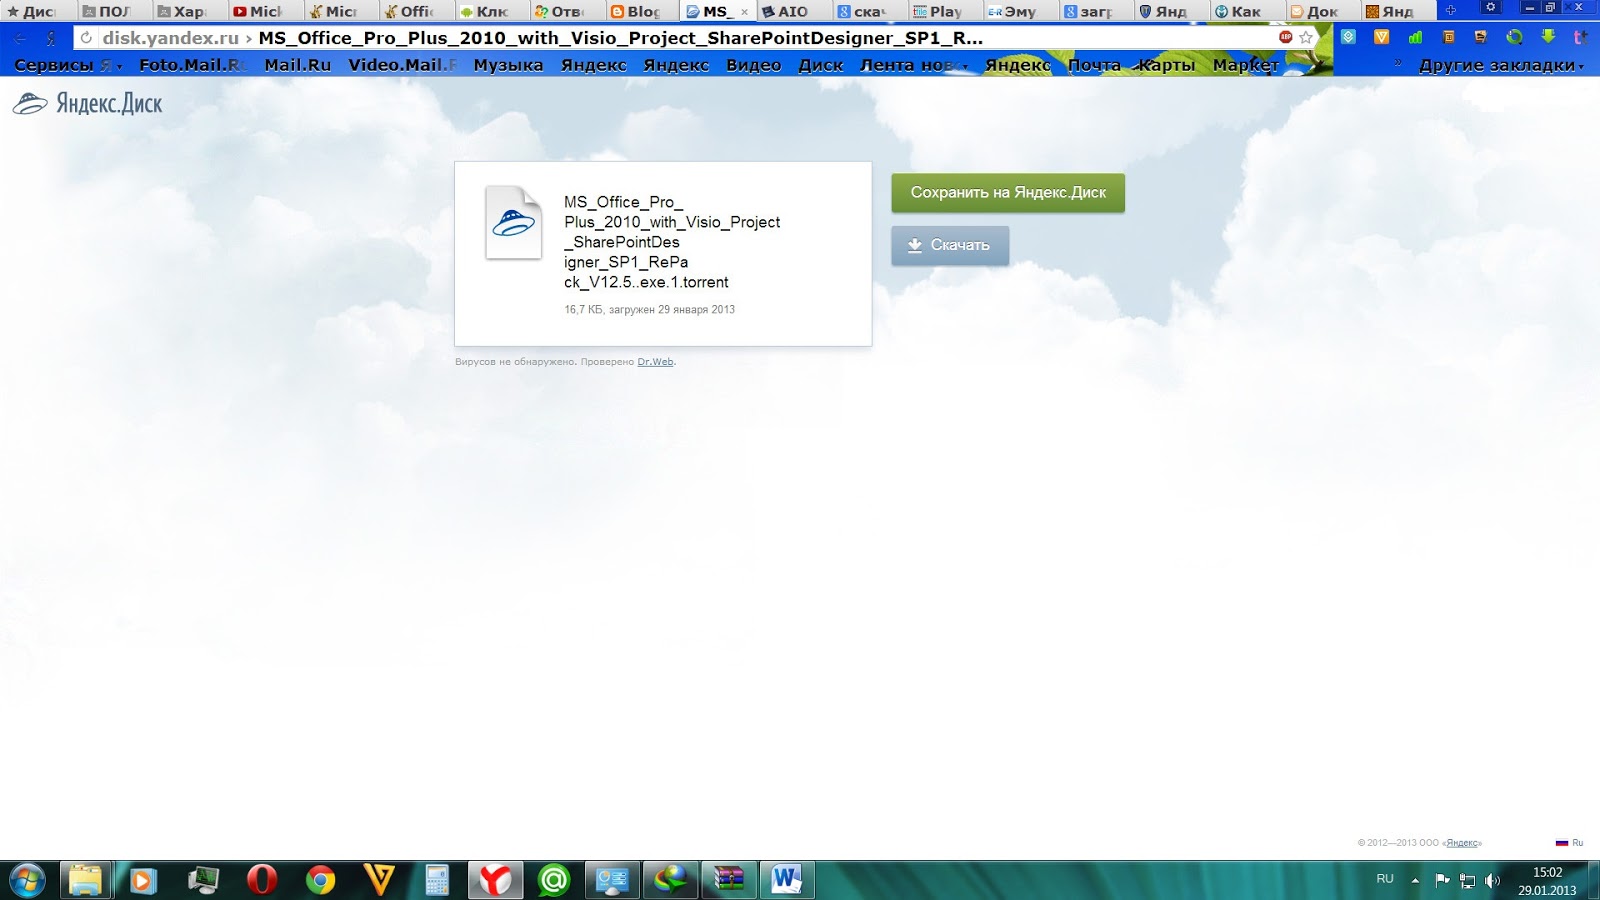Launch Opera from the taskbar

pyautogui.click(x=262, y=880)
